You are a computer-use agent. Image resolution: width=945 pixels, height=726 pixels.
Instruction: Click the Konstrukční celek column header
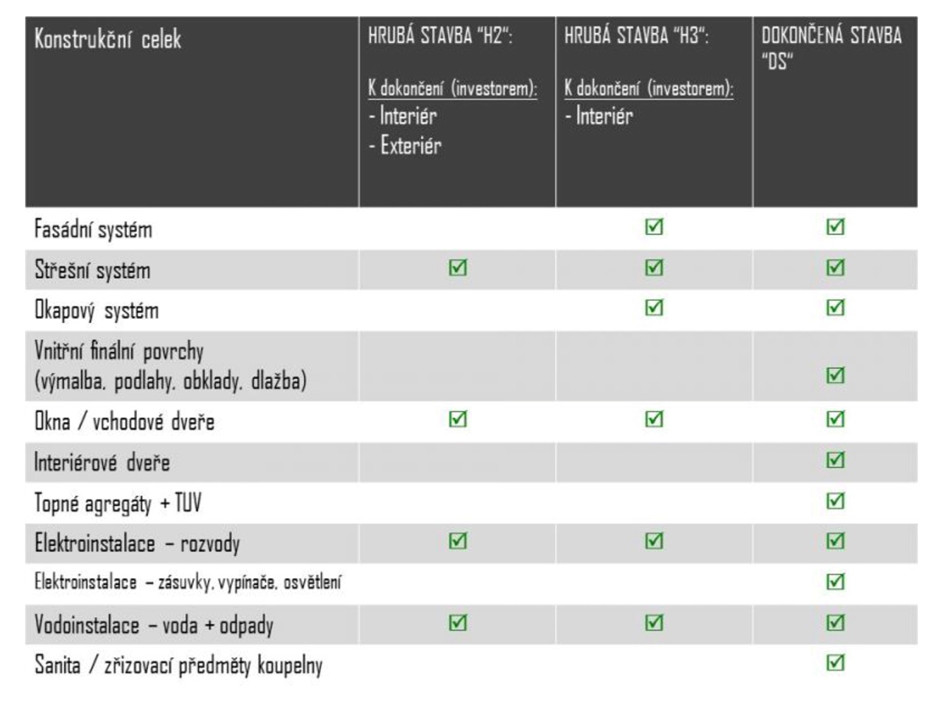tap(108, 39)
